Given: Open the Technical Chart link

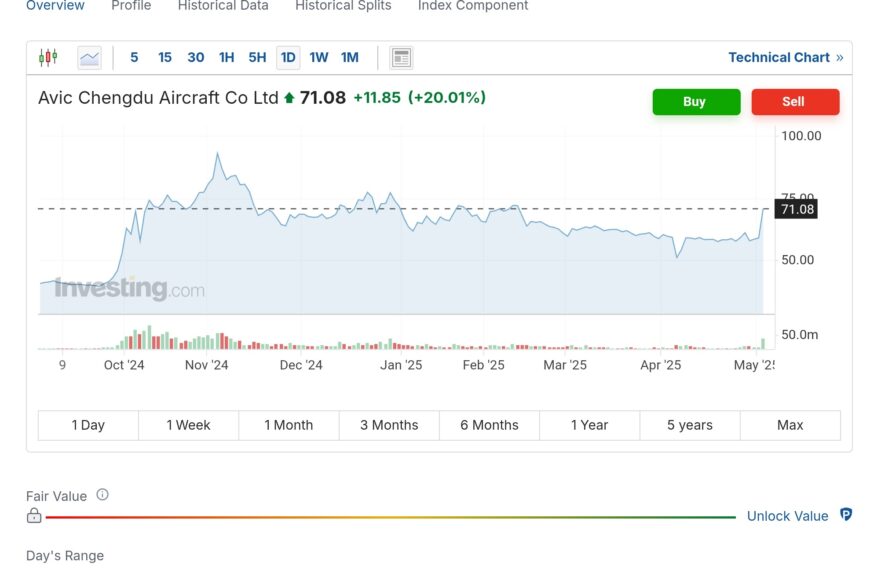Looking at the screenshot, I should click(x=786, y=57).
